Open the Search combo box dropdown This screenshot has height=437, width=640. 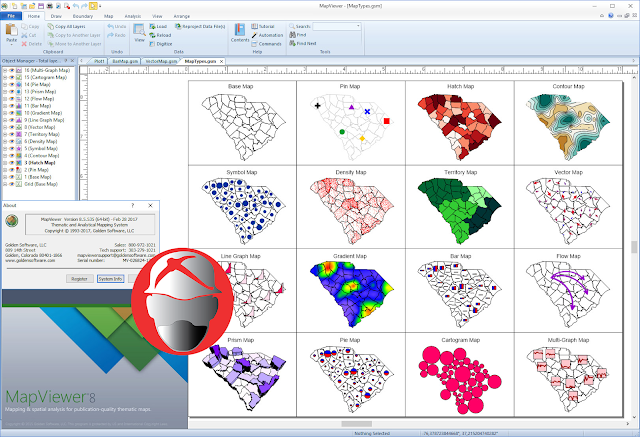pyautogui.click(x=358, y=27)
